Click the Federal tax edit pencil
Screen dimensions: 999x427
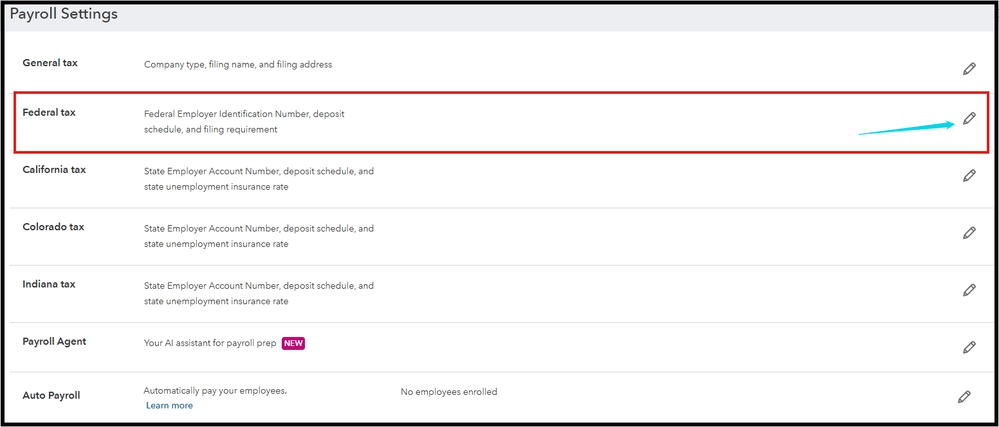(x=968, y=119)
